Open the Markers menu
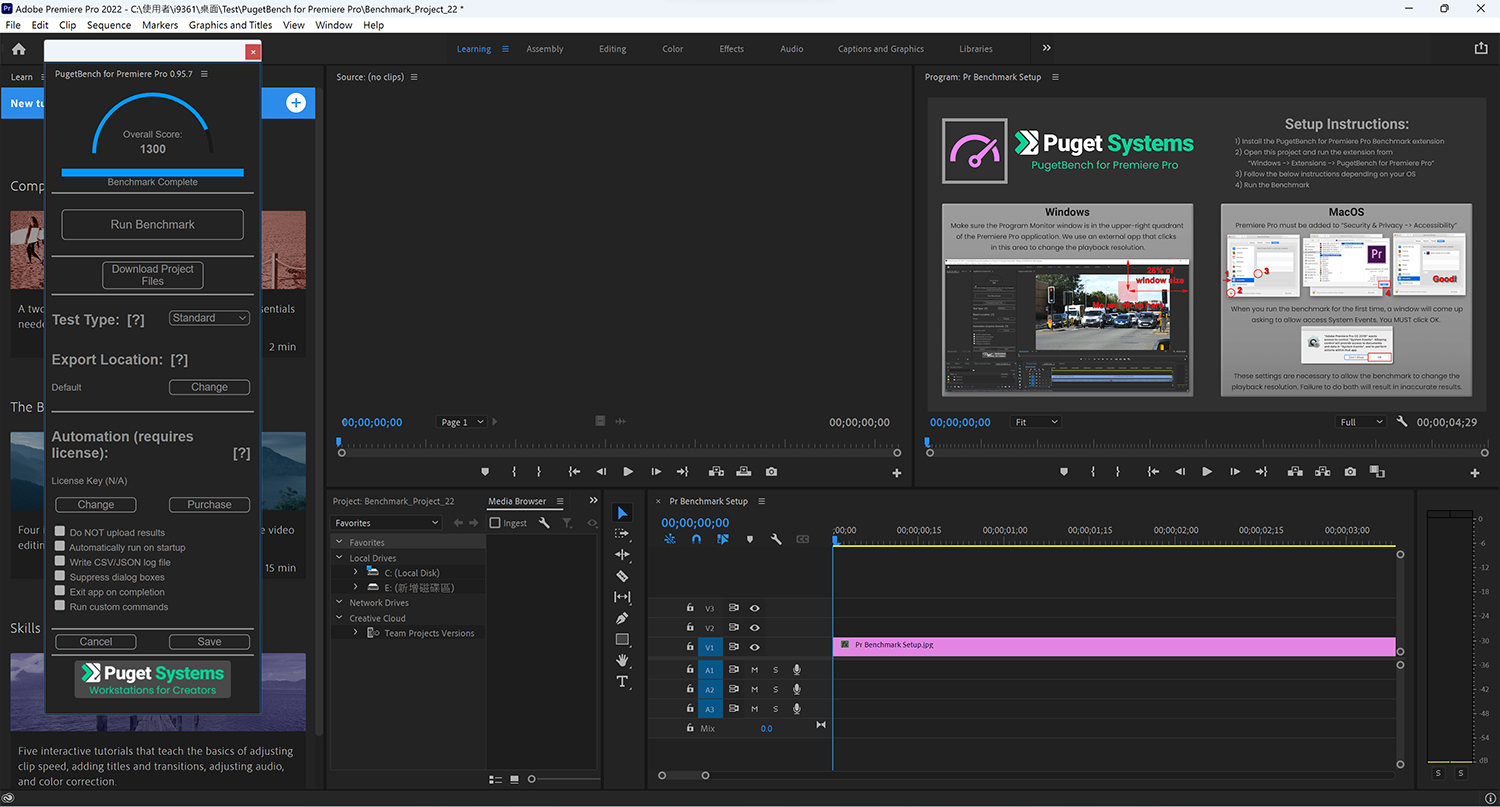The height and width of the screenshot is (807, 1500). (x=160, y=25)
